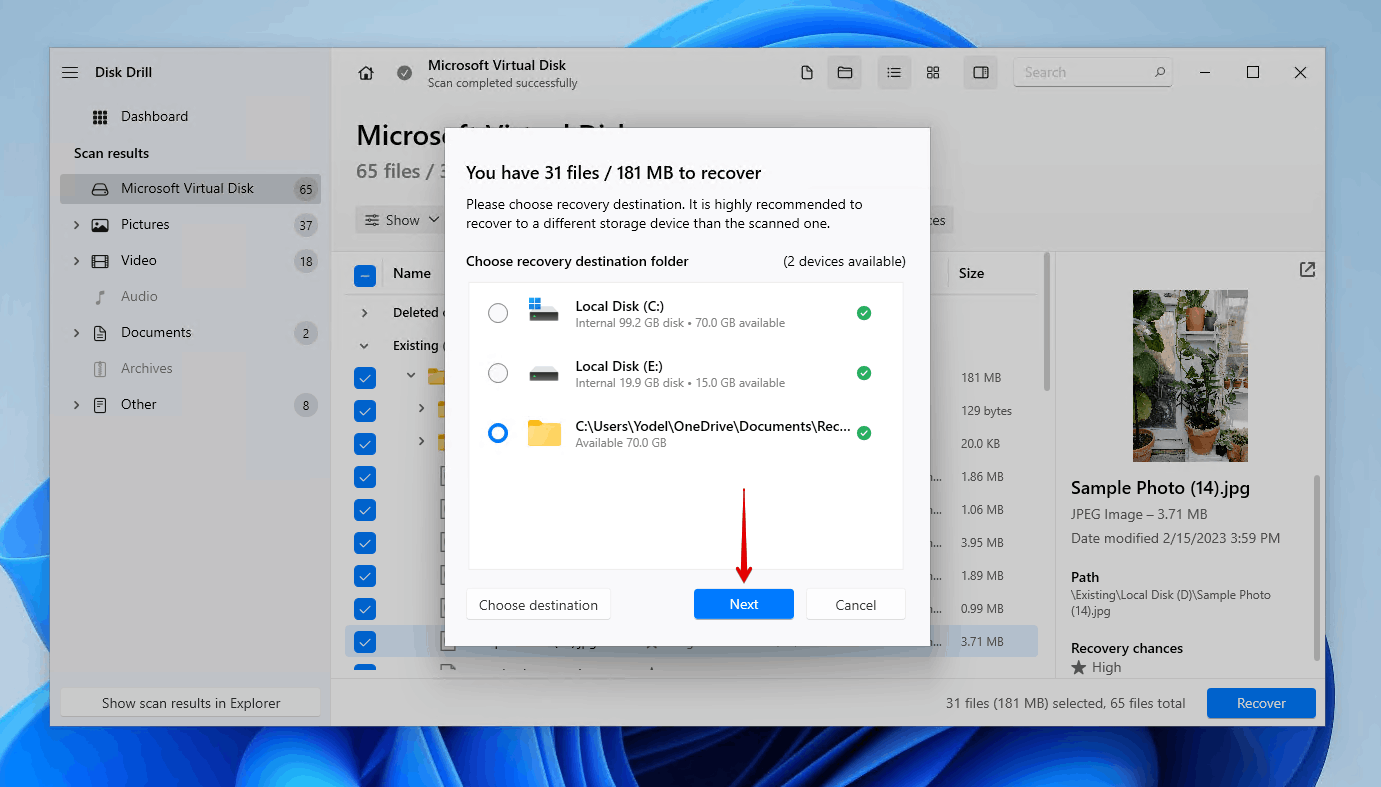Click the Video category icon
Image resolution: width=1381 pixels, height=787 pixels.
click(100, 261)
